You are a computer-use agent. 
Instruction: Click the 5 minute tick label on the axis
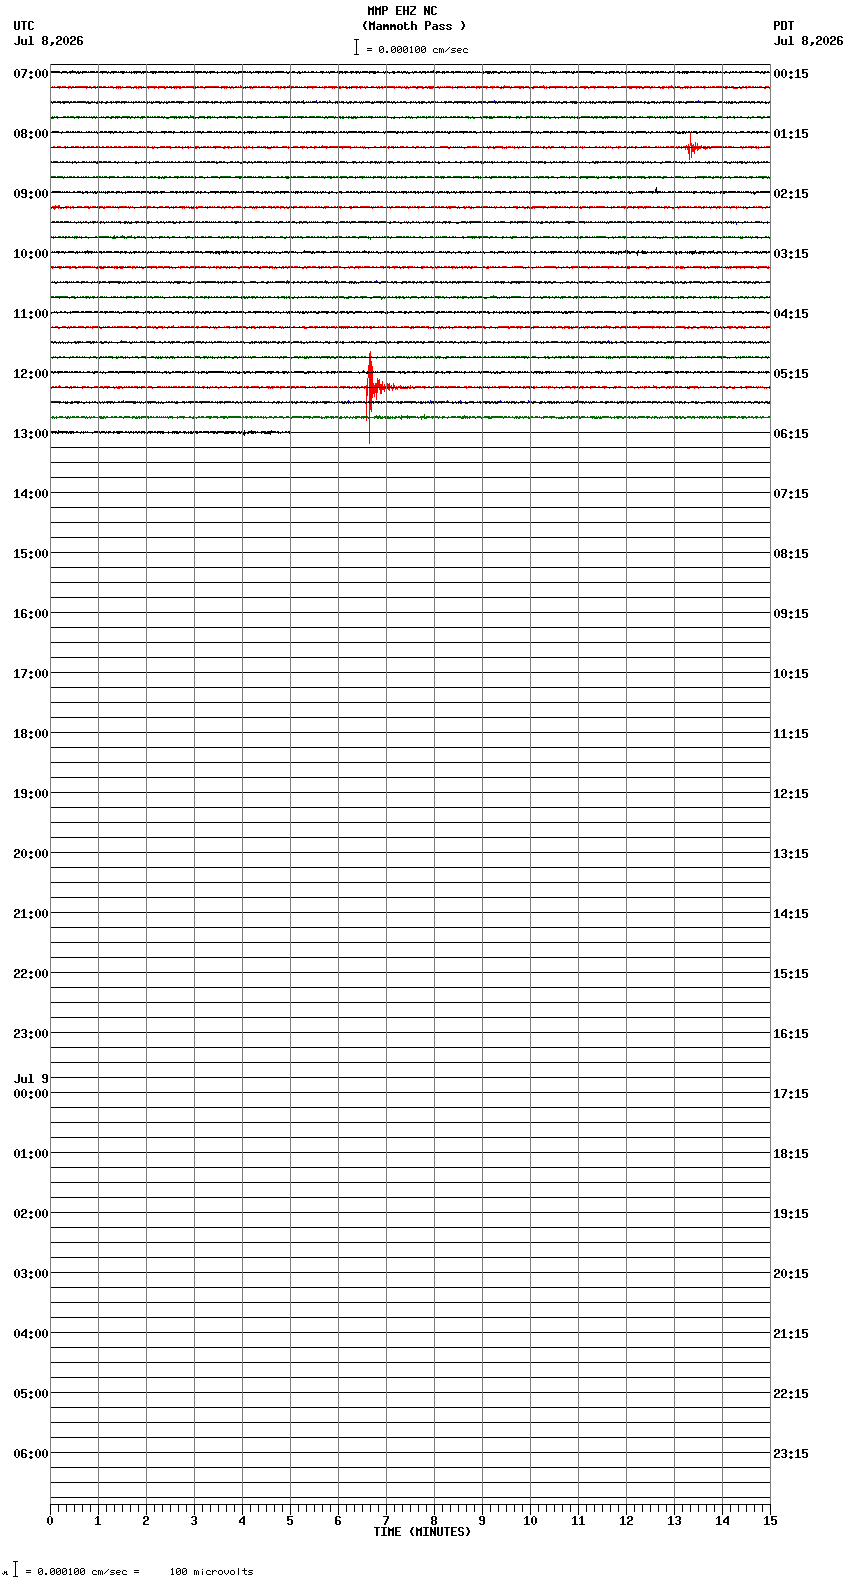coord(290,1521)
